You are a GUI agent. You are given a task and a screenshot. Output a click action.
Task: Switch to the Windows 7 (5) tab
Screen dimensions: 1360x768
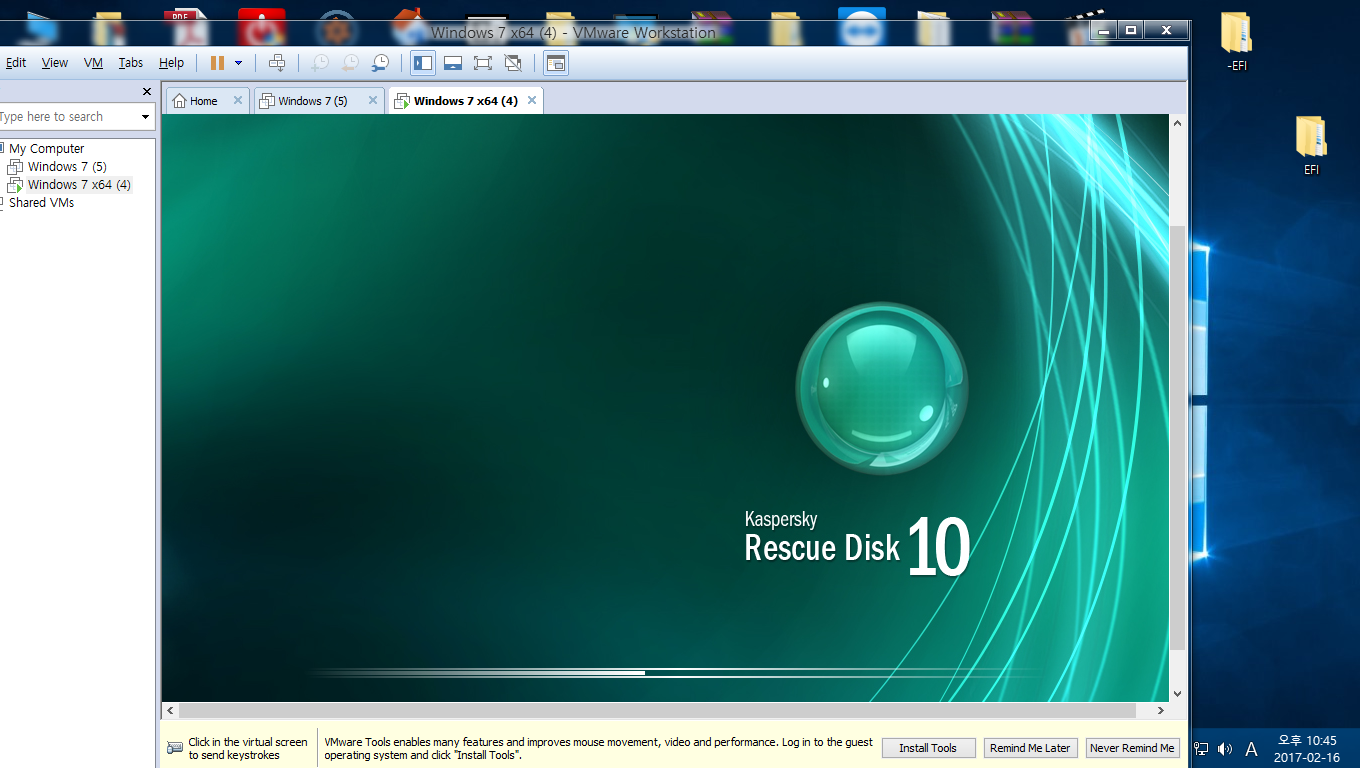click(318, 100)
